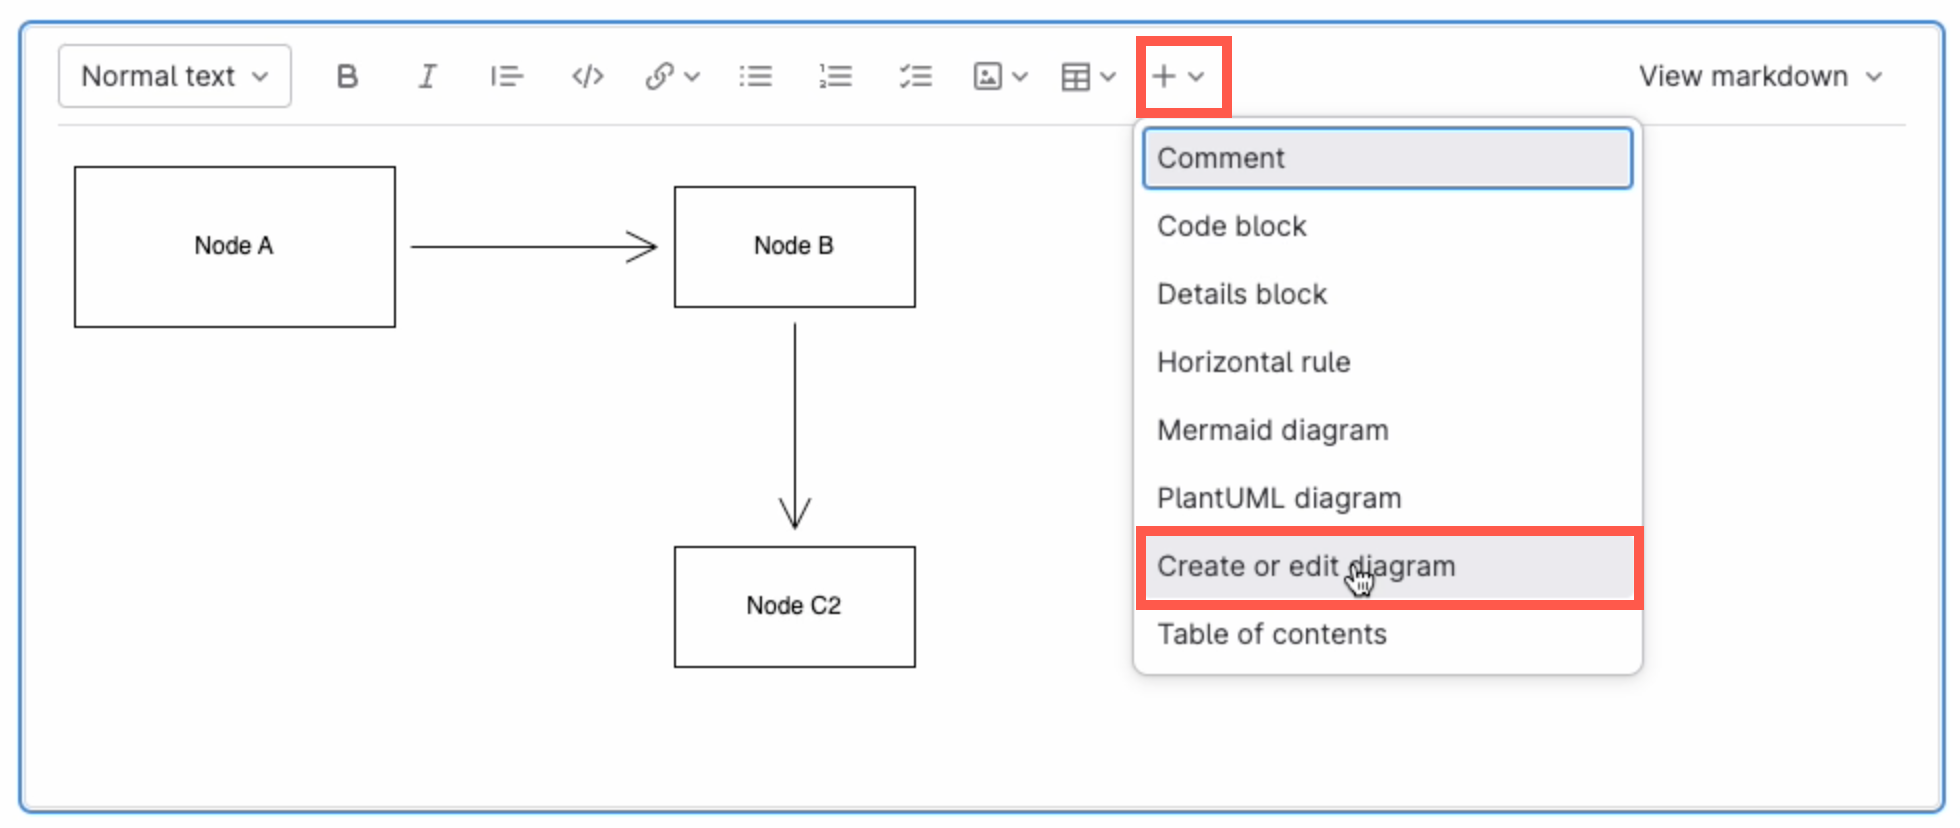This screenshot has width=1960, height=828.
Task: Insert an image
Action: click(x=988, y=75)
